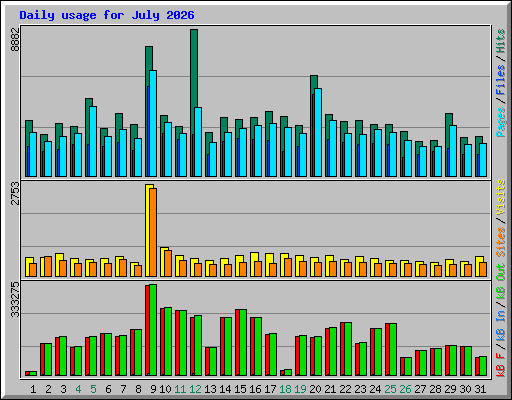Click day number 28 on the axis
This screenshot has height=400, width=512.
tap(435, 389)
